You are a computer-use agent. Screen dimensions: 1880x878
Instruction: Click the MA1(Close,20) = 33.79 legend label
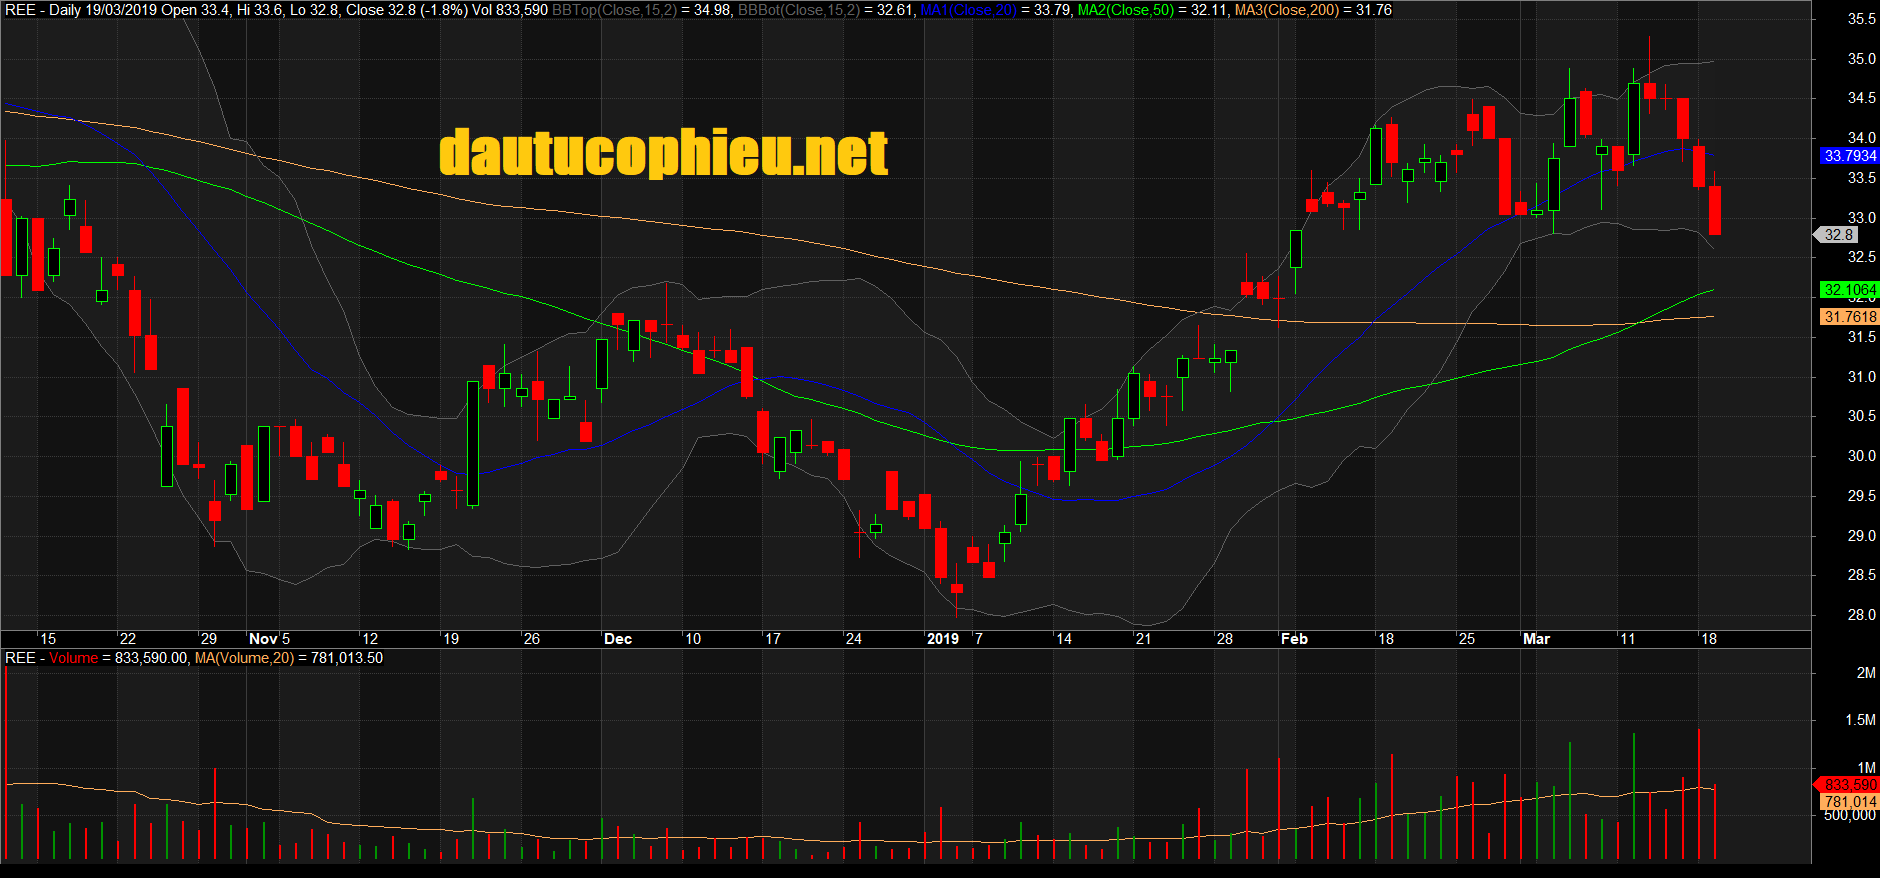[995, 10]
